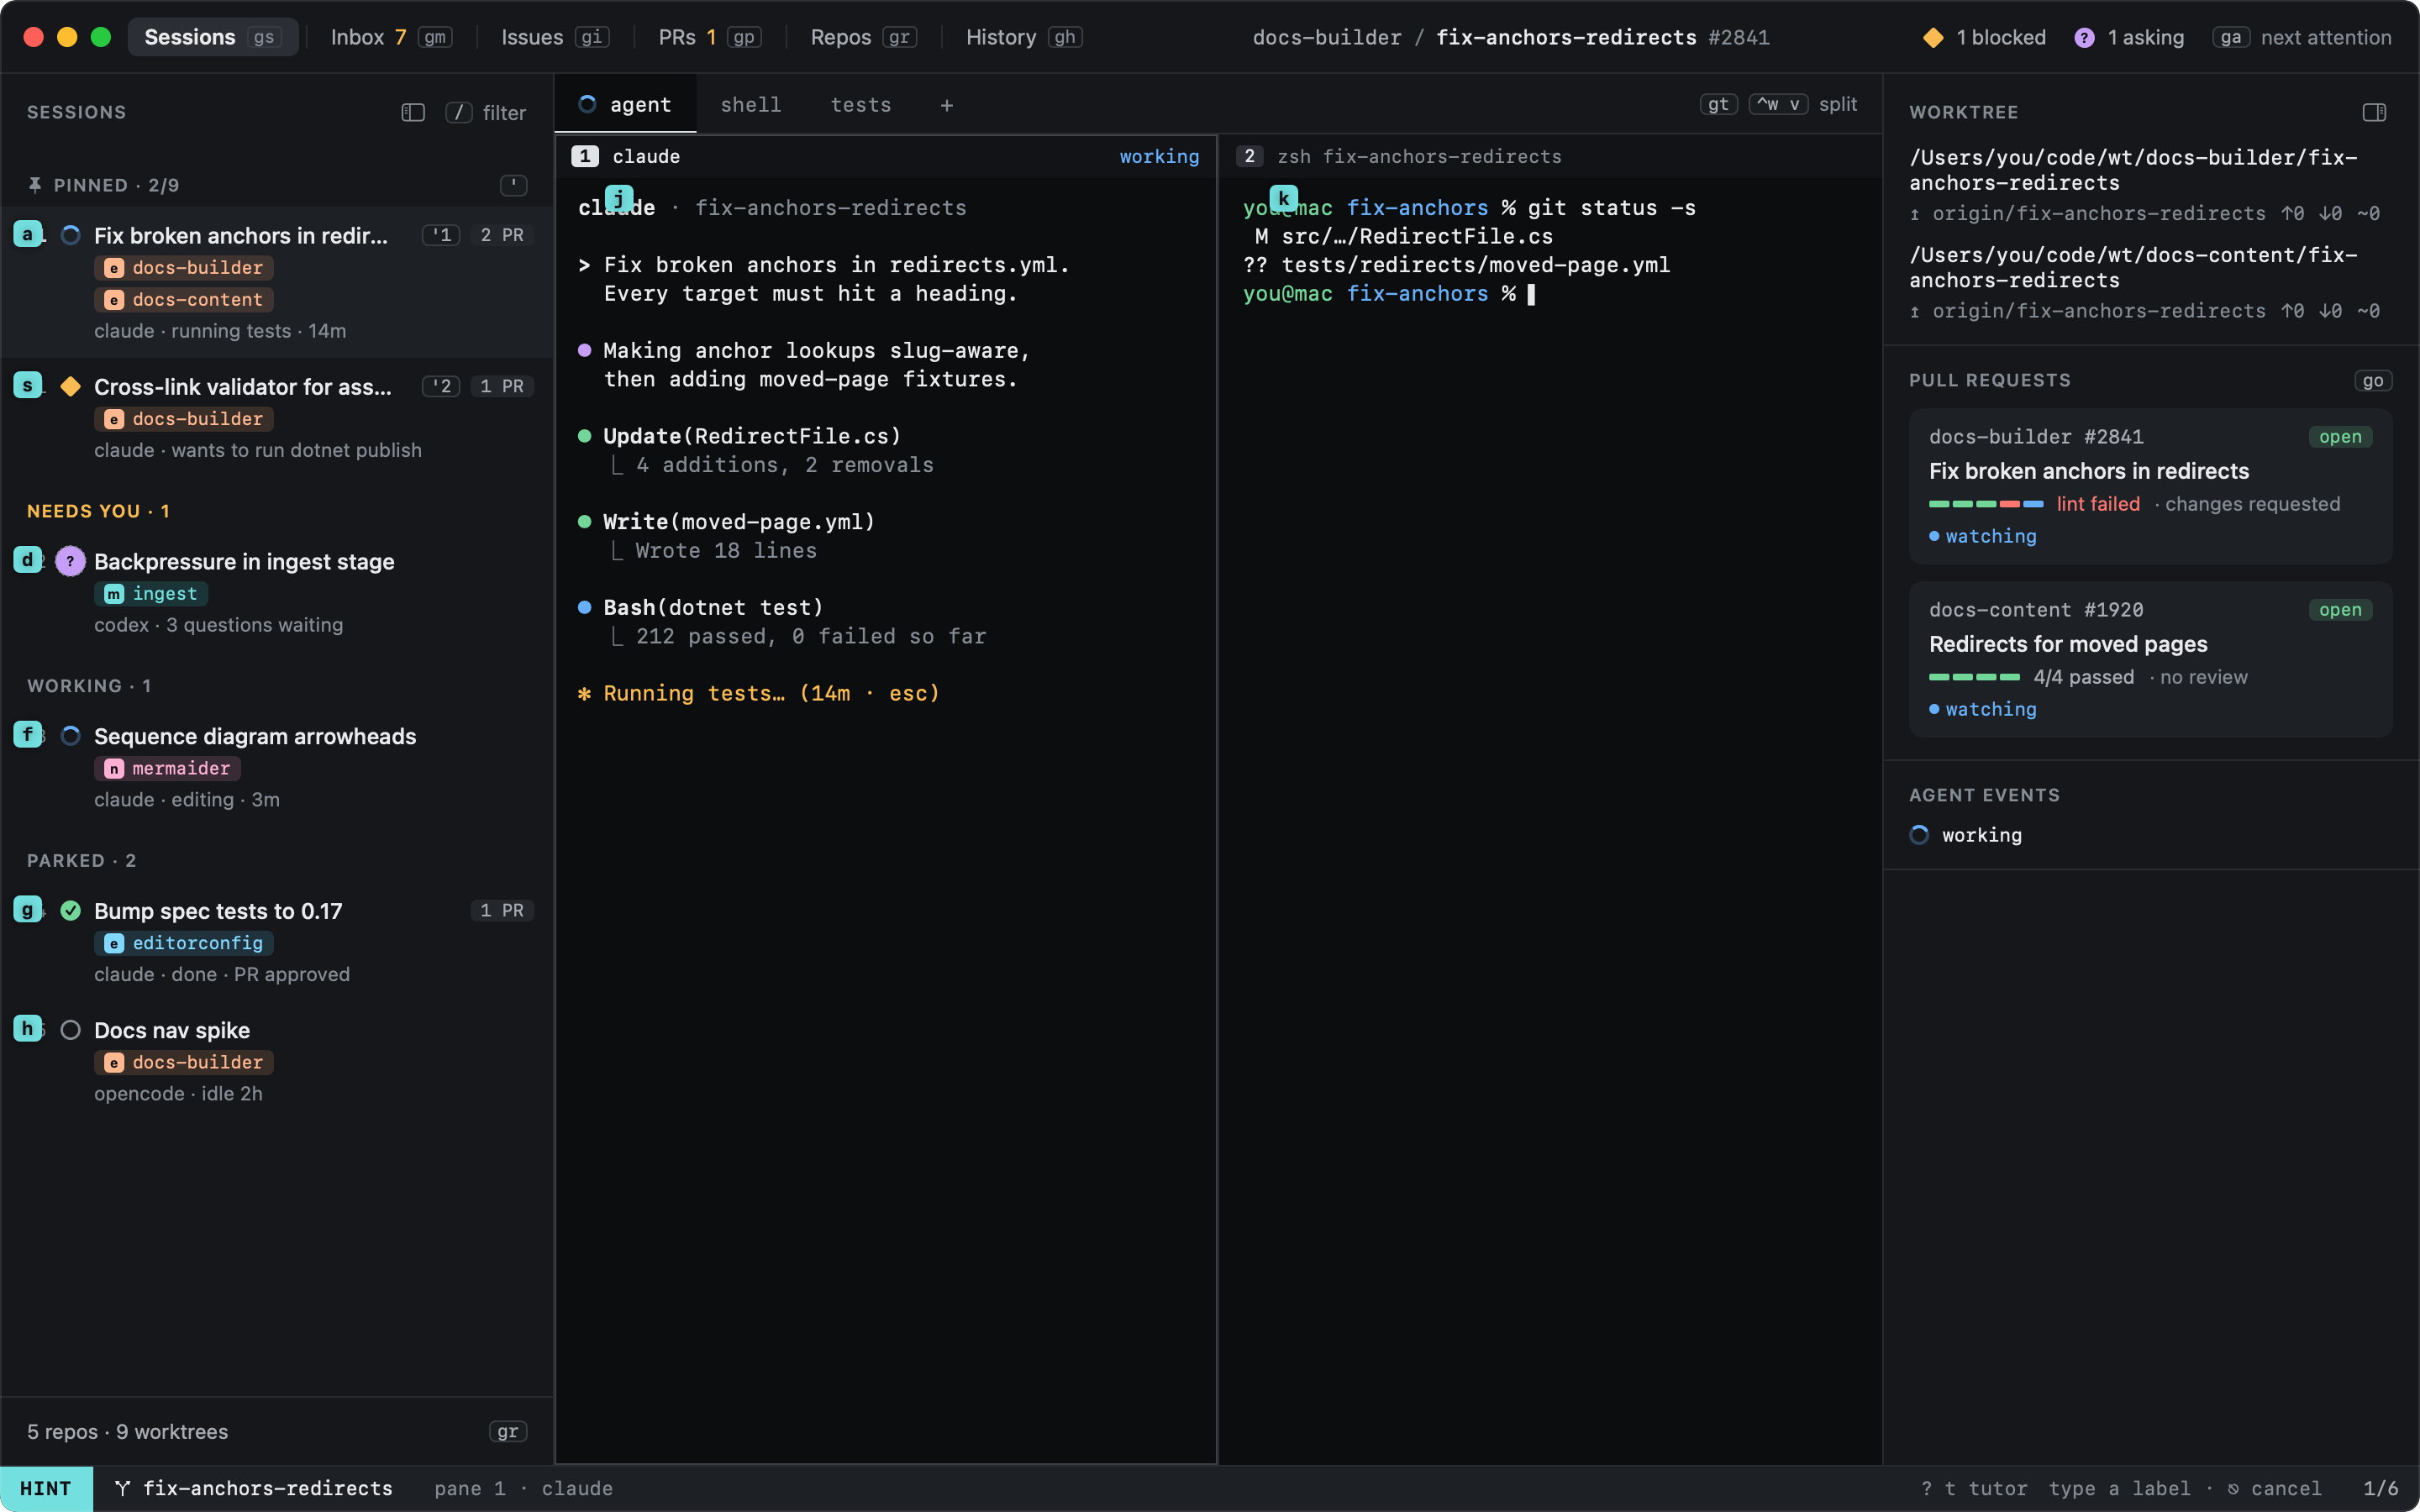Click the spinner icon on Sequence diagram arrowheads
The image size is (2420, 1512).
tap(70, 736)
